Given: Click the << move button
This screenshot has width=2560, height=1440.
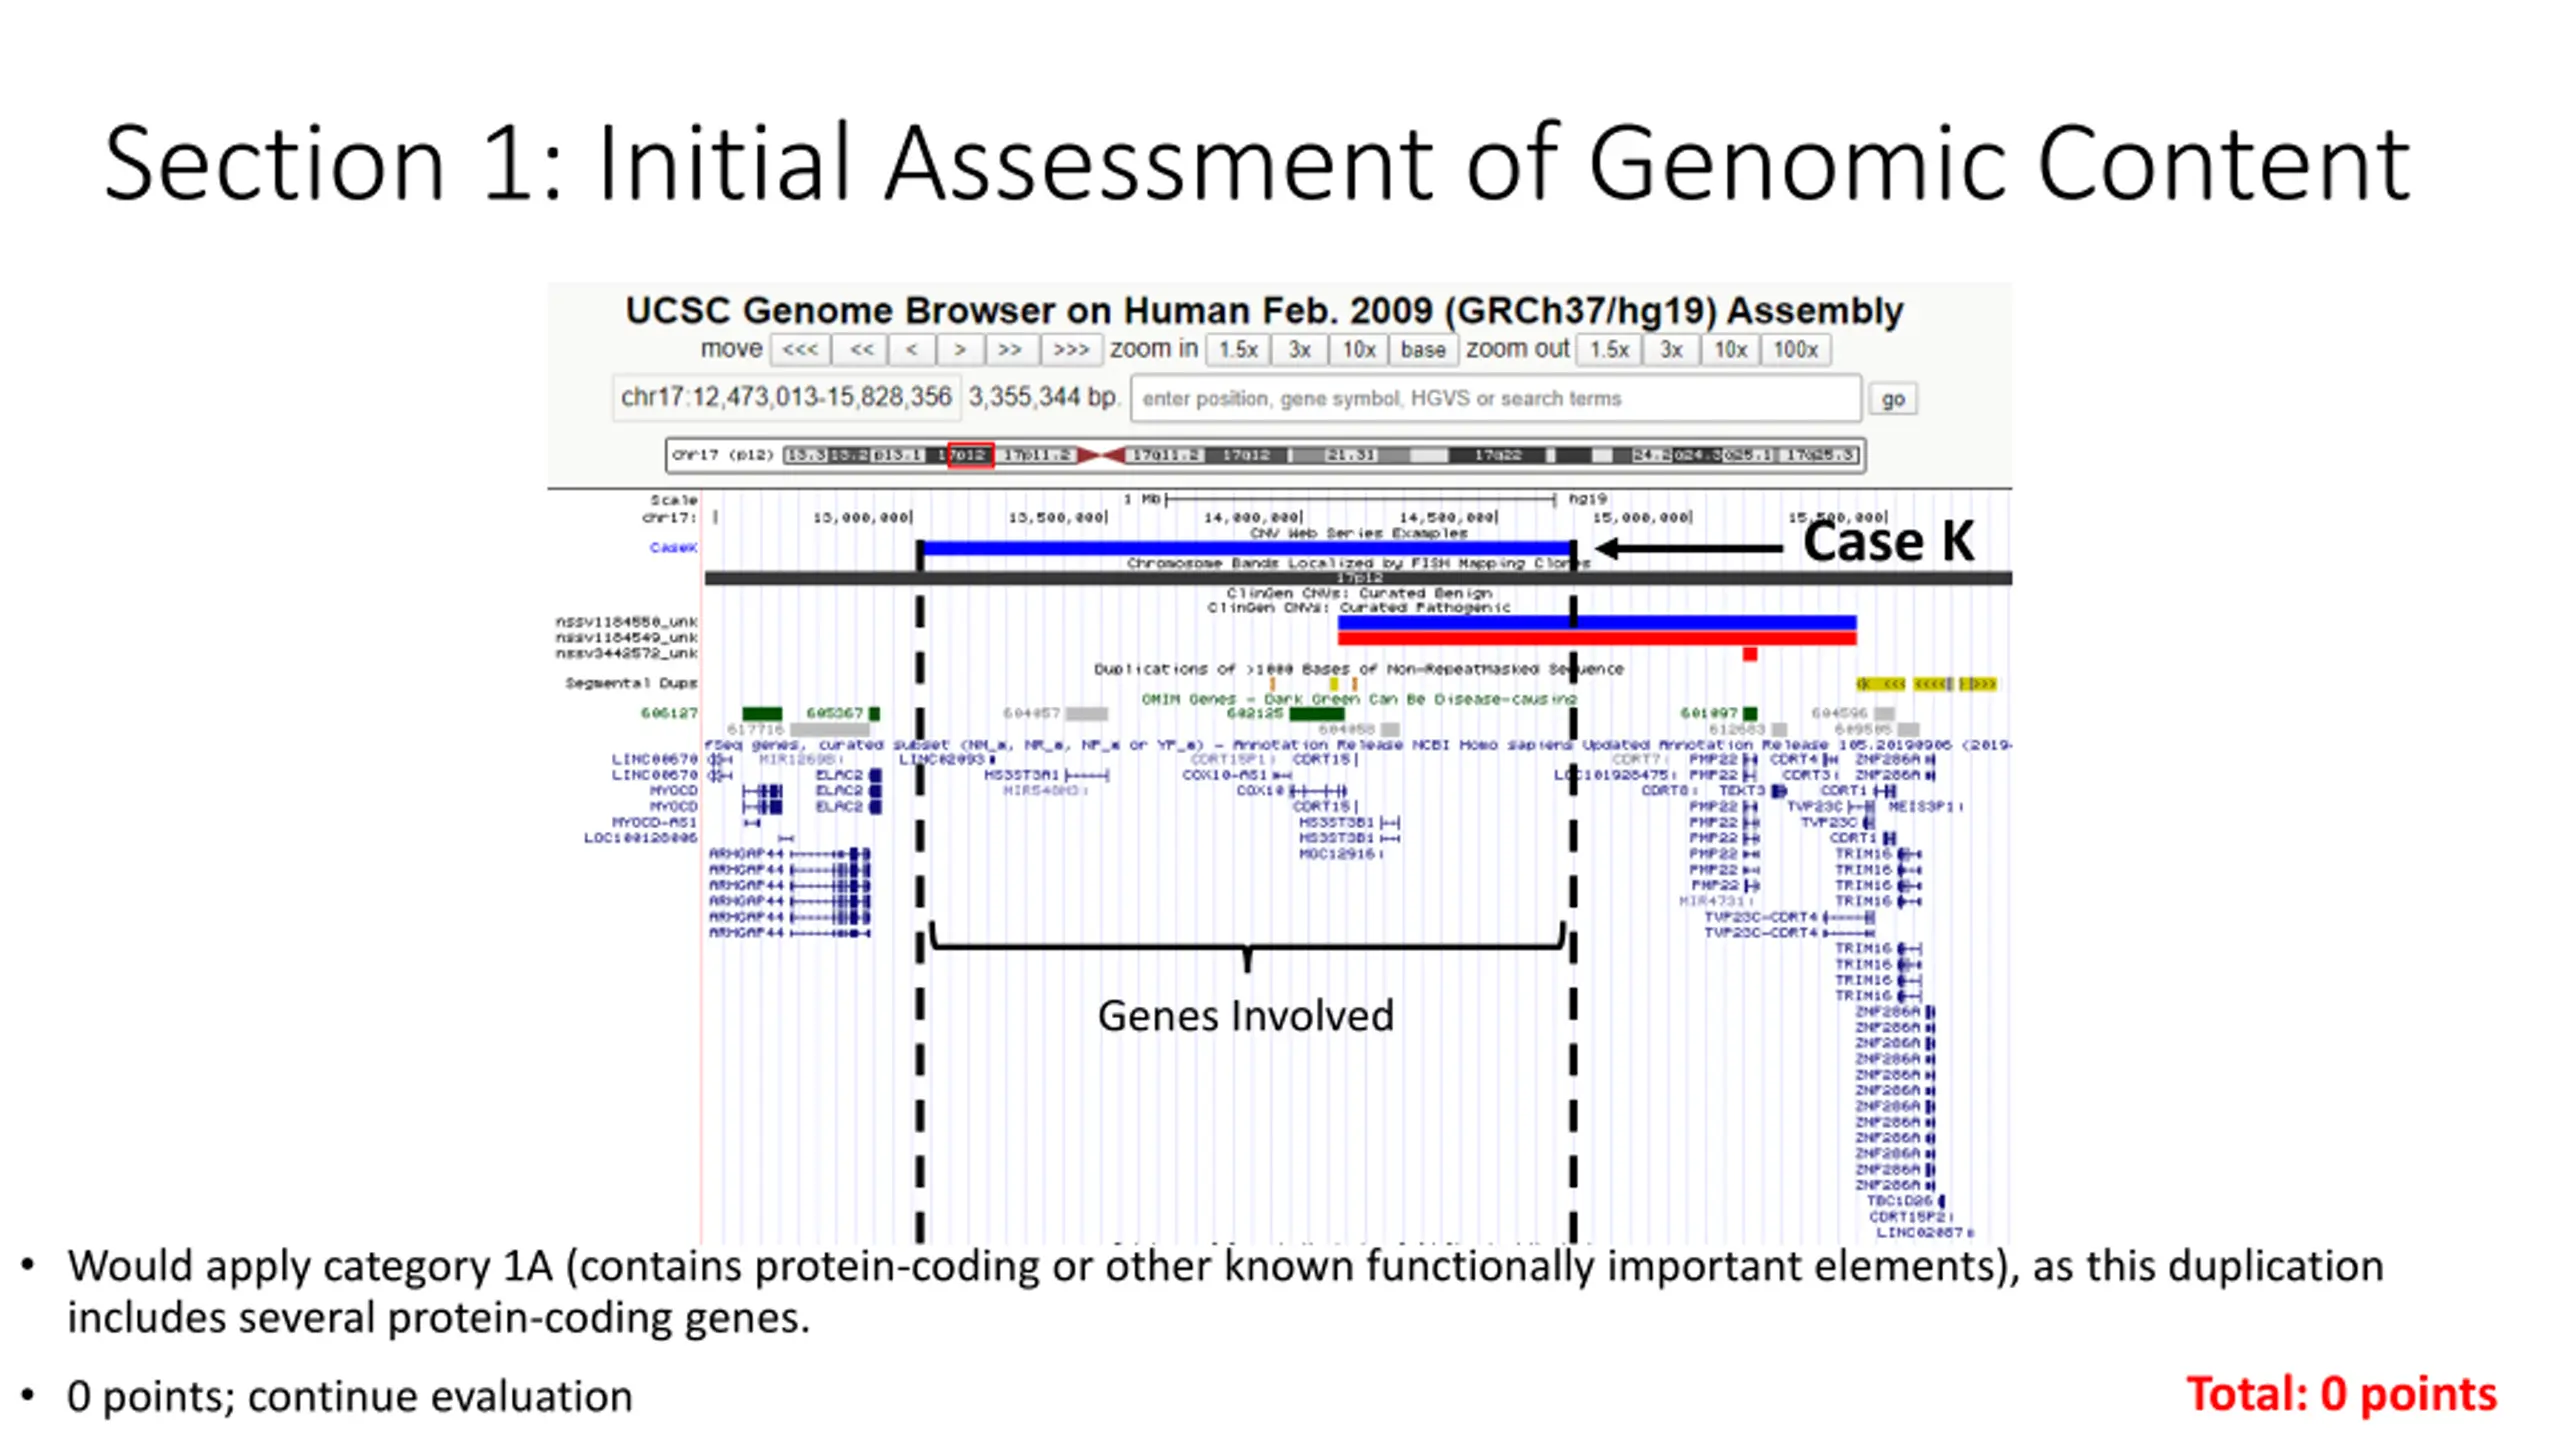Looking at the screenshot, I should coord(861,350).
